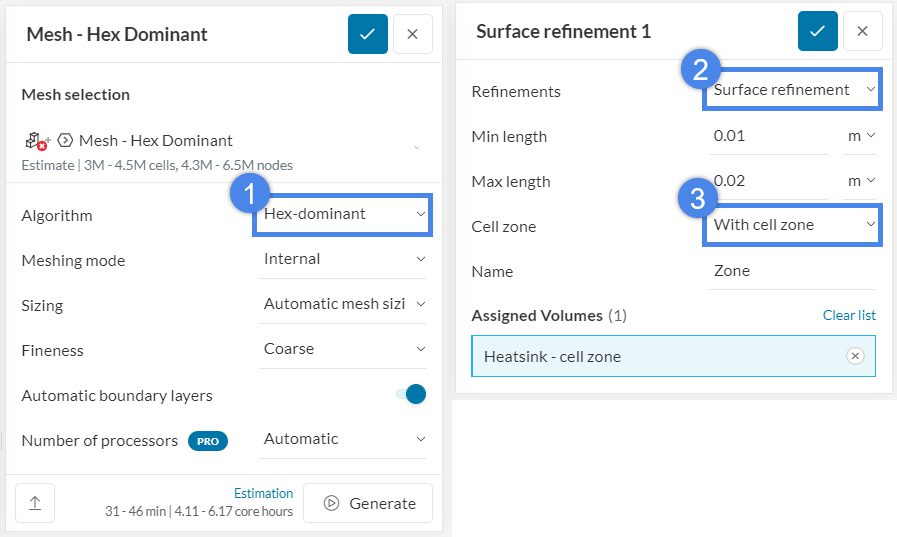The width and height of the screenshot is (897, 537).
Task: Expand the Sizing dropdown
Action: 343,304
